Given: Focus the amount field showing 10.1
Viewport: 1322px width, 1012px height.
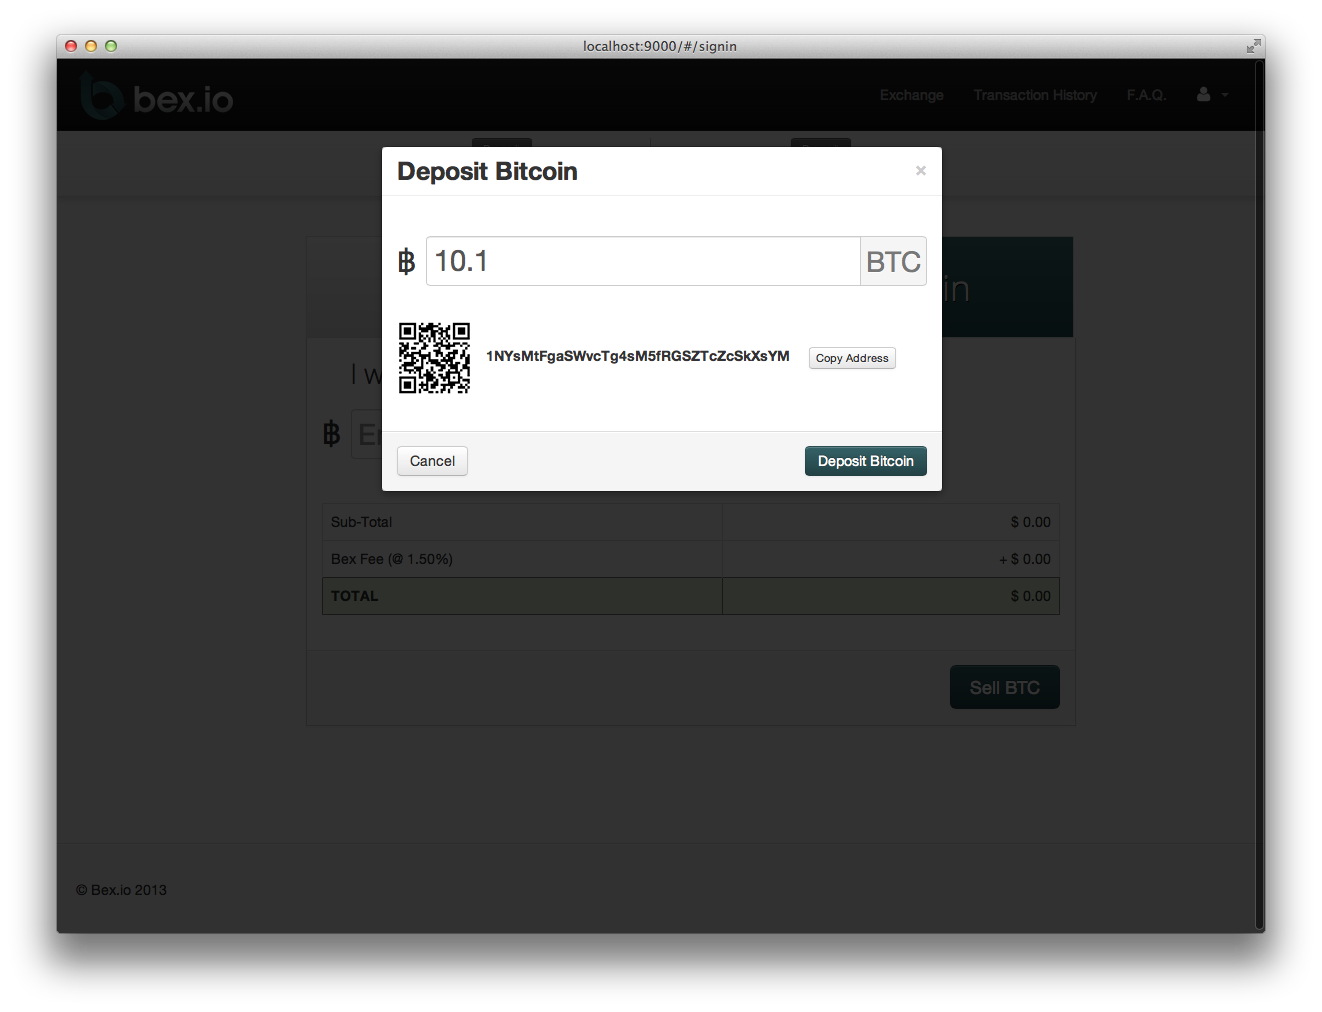Looking at the screenshot, I should pyautogui.click(x=642, y=262).
